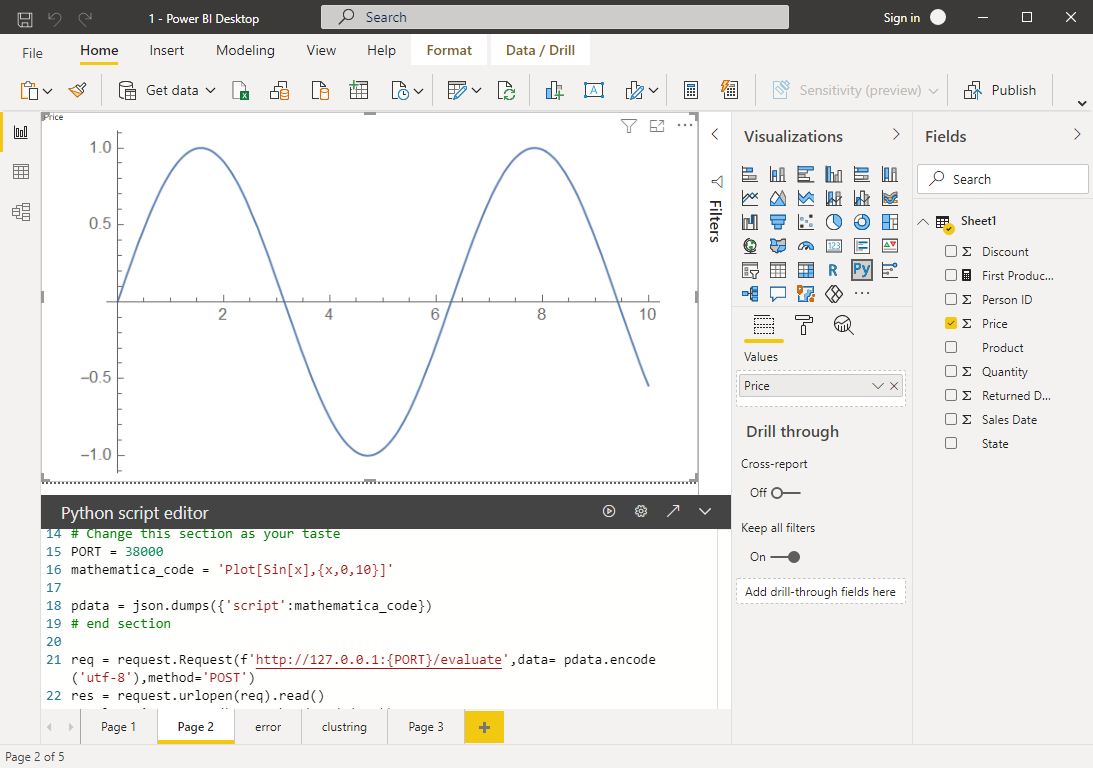Run the Python script
The height and width of the screenshot is (768, 1093).
[609, 511]
